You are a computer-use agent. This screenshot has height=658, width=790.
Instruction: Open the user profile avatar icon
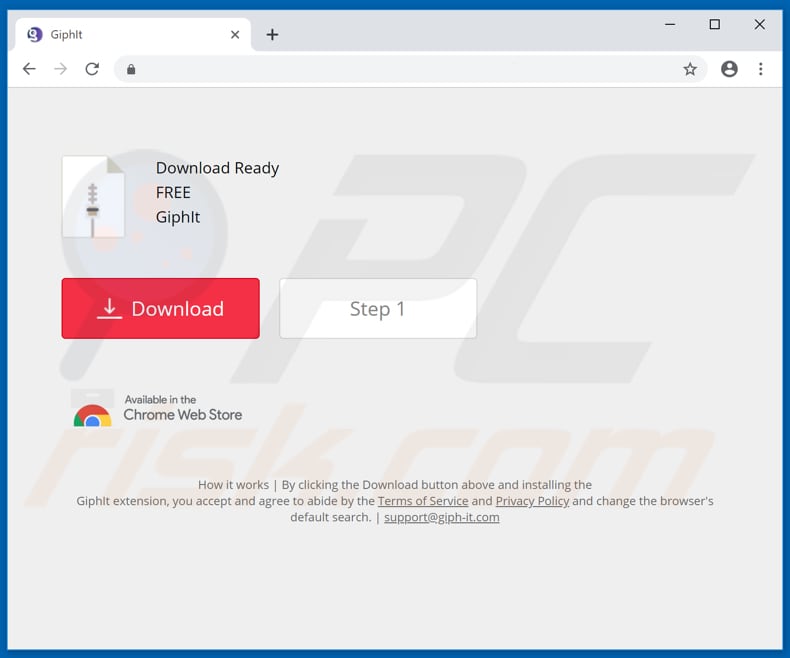[729, 69]
